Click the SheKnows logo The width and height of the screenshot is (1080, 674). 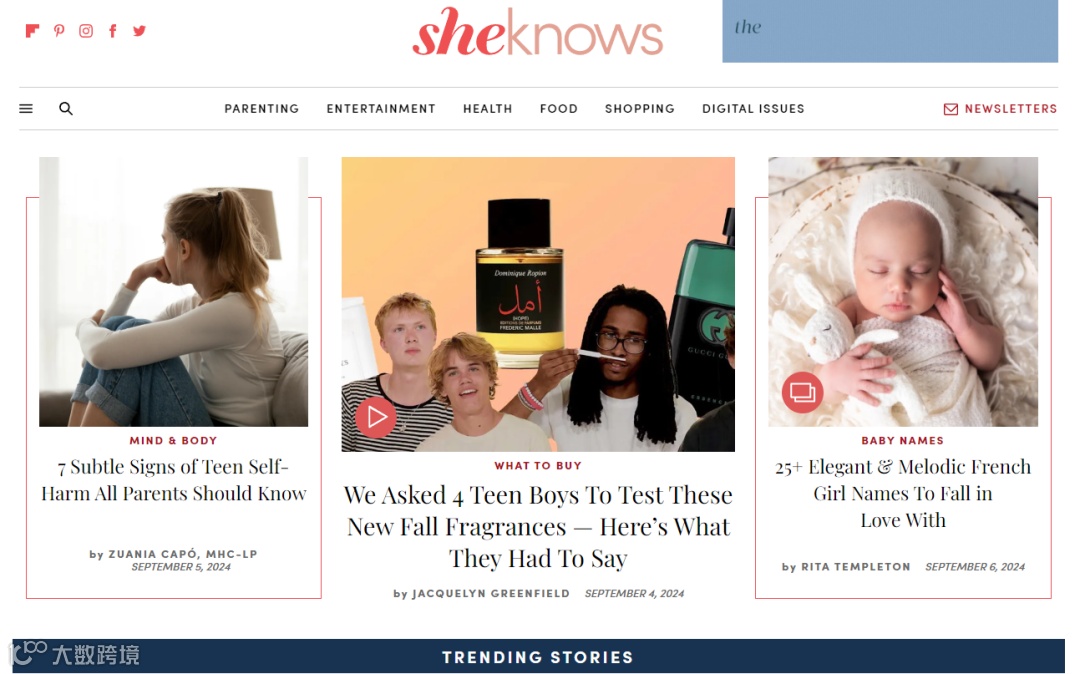pyautogui.click(x=538, y=32)
